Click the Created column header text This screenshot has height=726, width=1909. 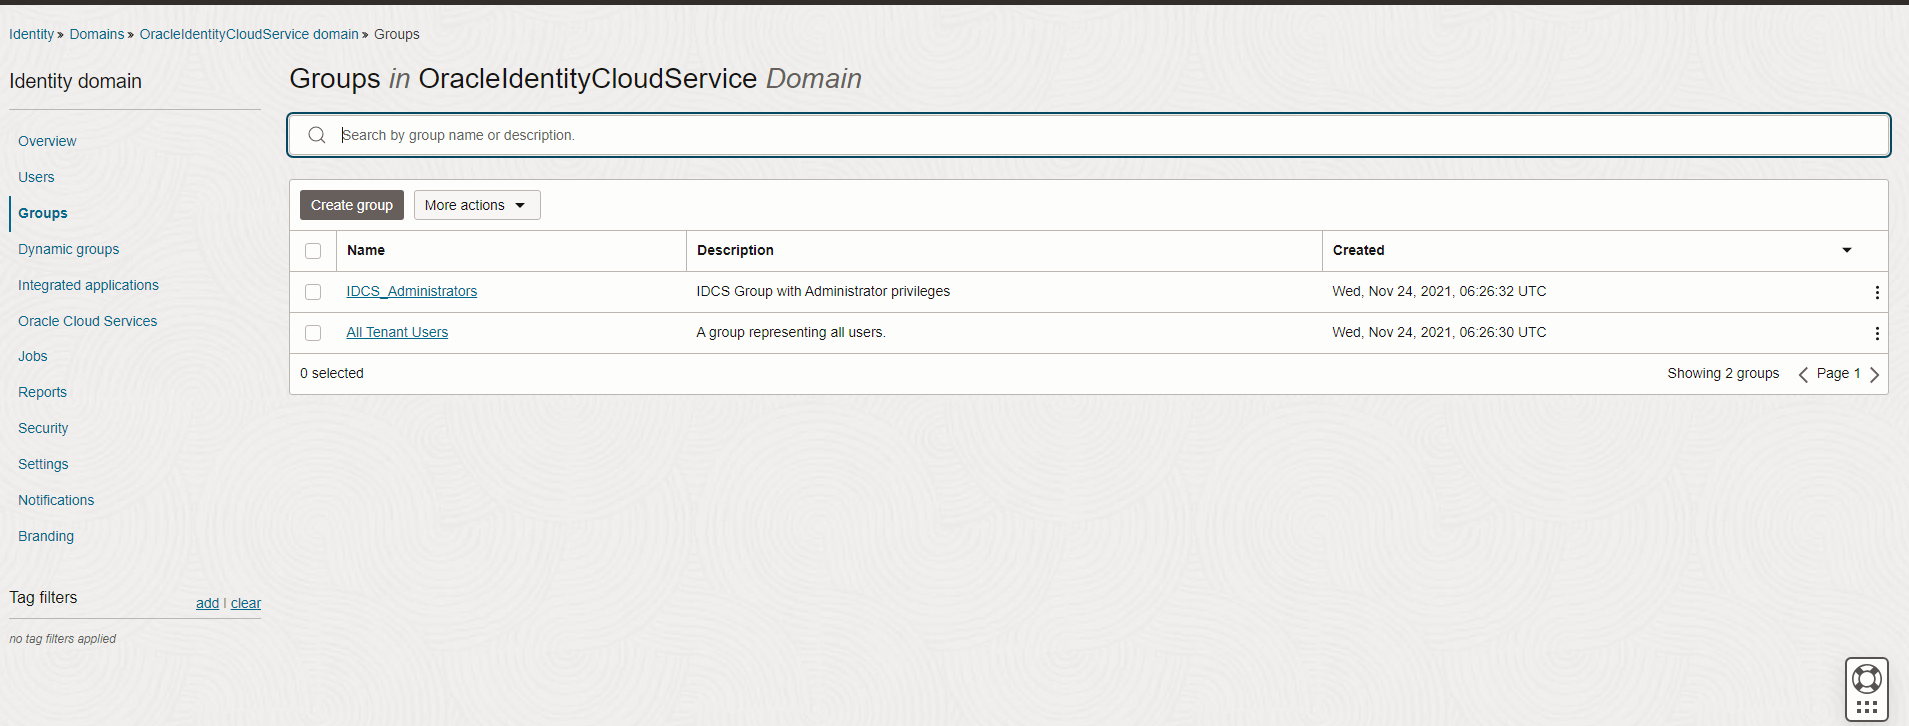pyautogui.click(x=1358, y=250)
